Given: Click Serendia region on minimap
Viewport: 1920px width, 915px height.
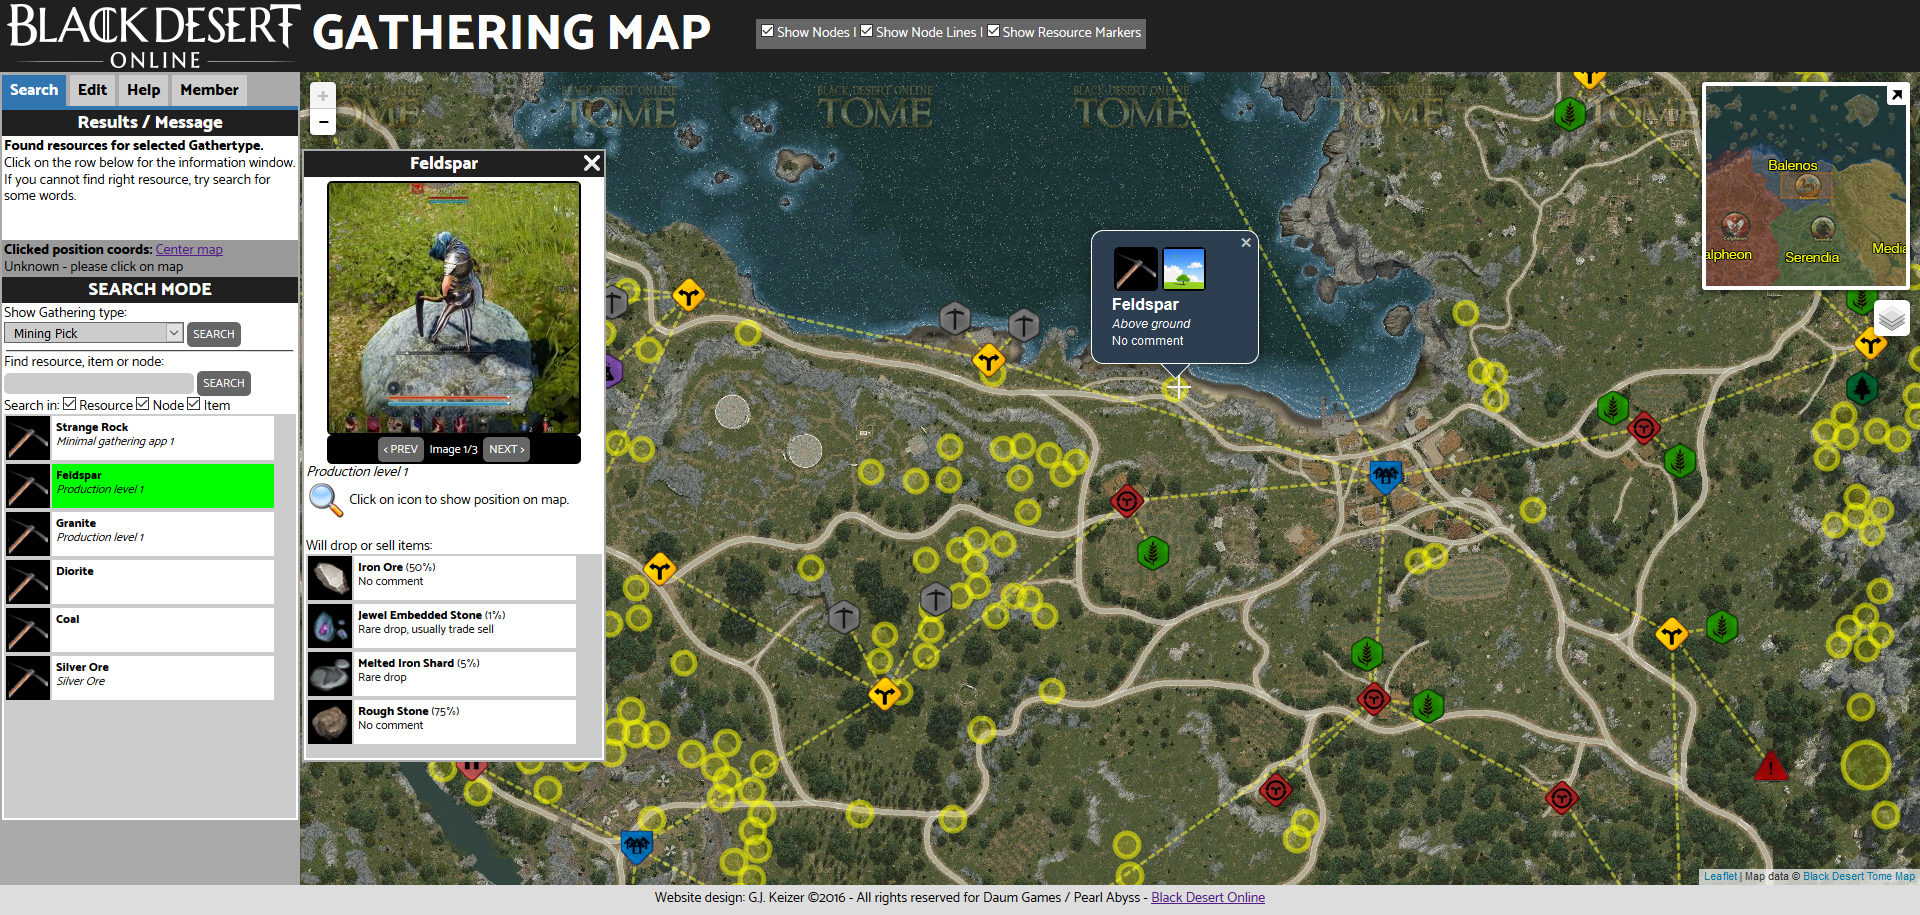Looking at the screenshot, I should point(1812,257).
